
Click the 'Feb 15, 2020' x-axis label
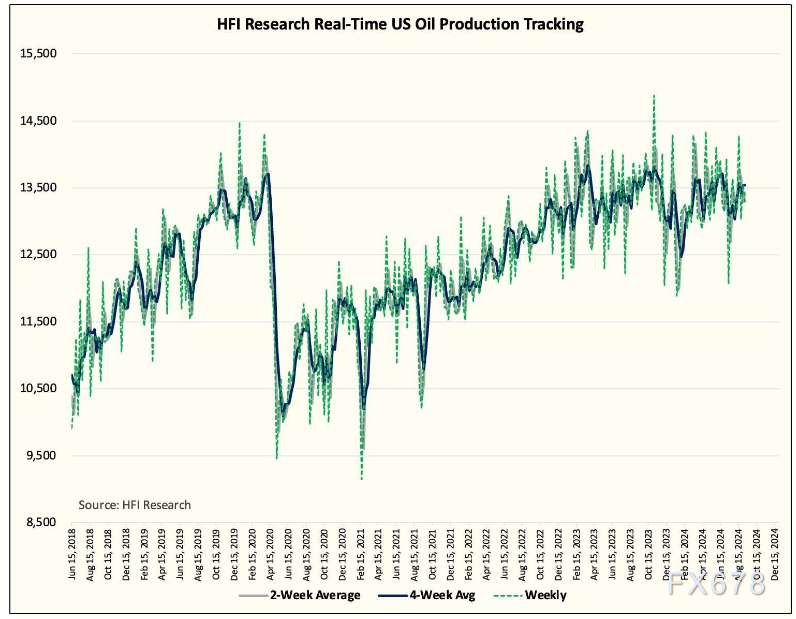coord(252,555)
